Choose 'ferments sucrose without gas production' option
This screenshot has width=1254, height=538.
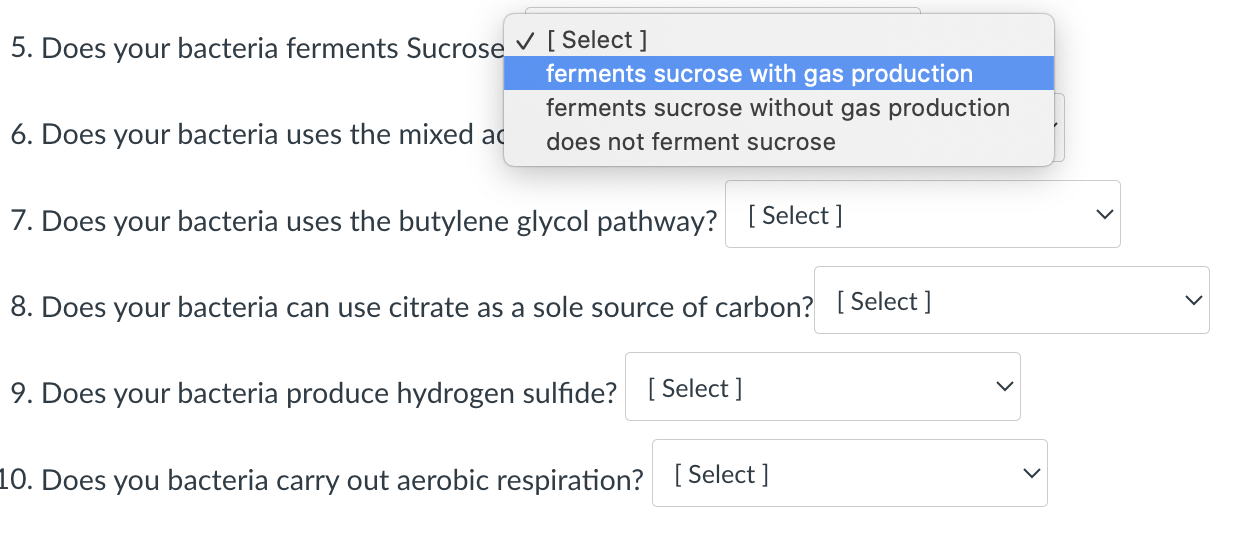point(777,108)
